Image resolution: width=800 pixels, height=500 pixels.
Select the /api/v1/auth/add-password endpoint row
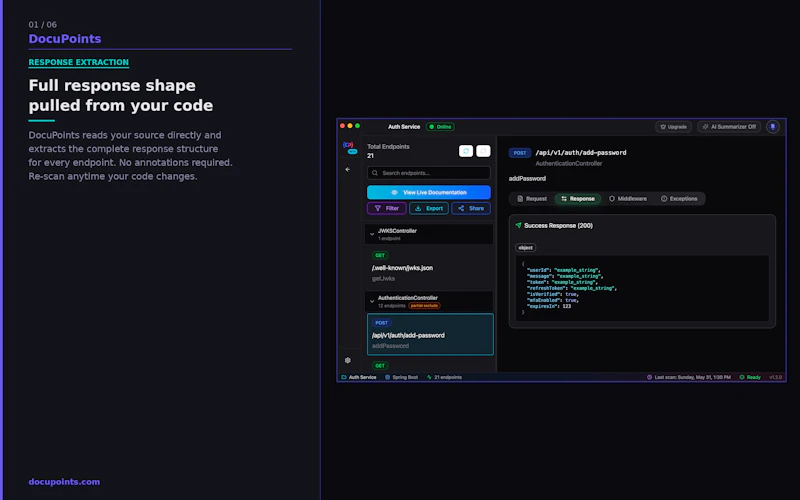click(430, 334)
